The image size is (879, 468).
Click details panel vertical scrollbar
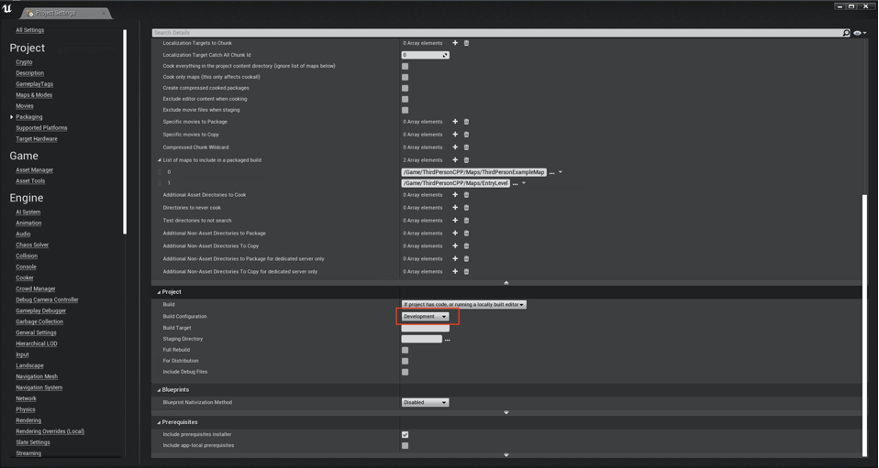point(864,325)
